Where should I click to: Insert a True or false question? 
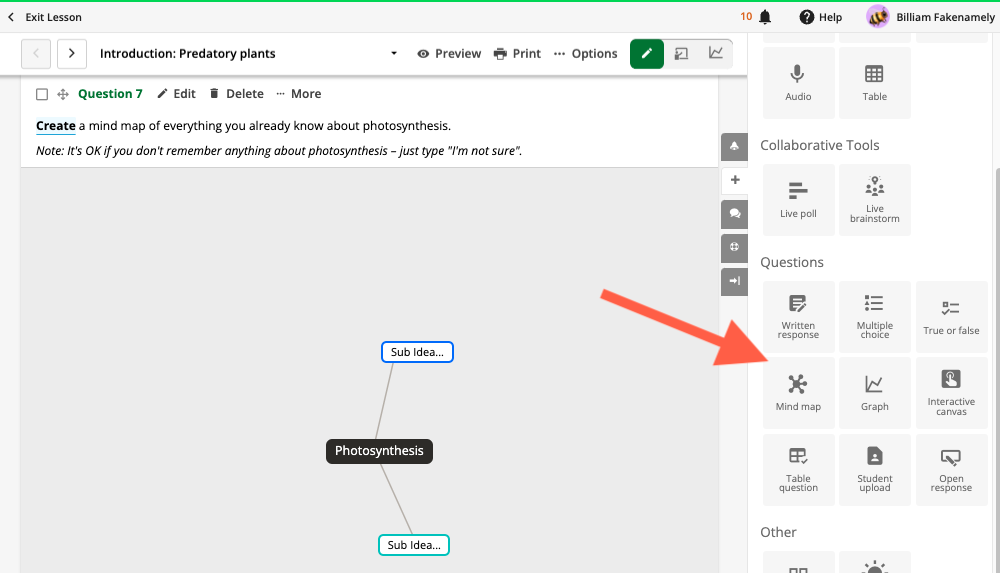[951, 317]
